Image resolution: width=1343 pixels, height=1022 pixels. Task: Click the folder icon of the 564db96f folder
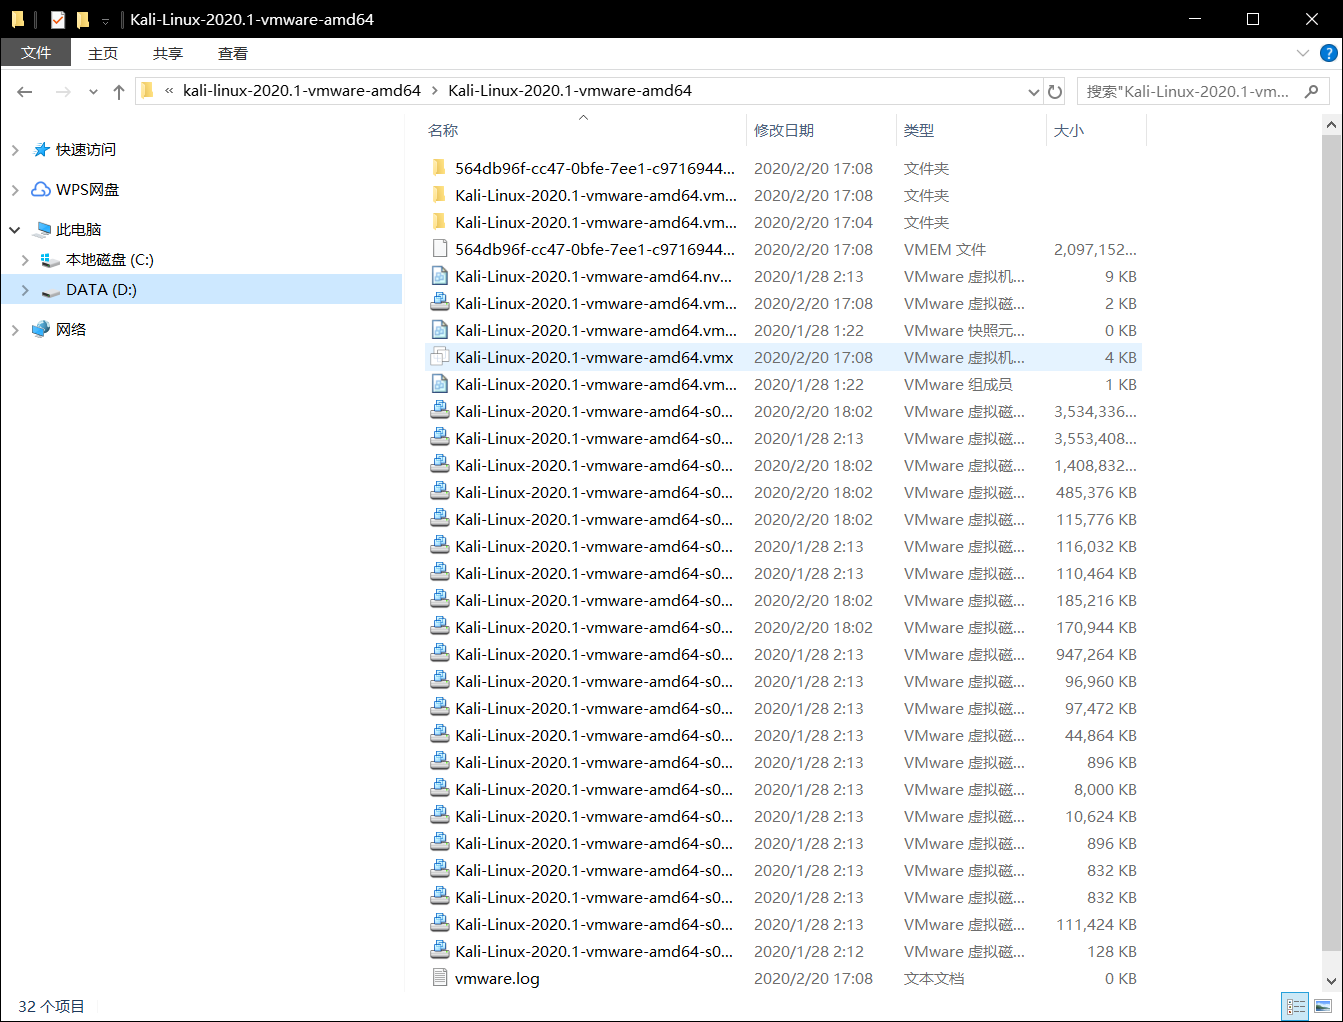[439, 168]
